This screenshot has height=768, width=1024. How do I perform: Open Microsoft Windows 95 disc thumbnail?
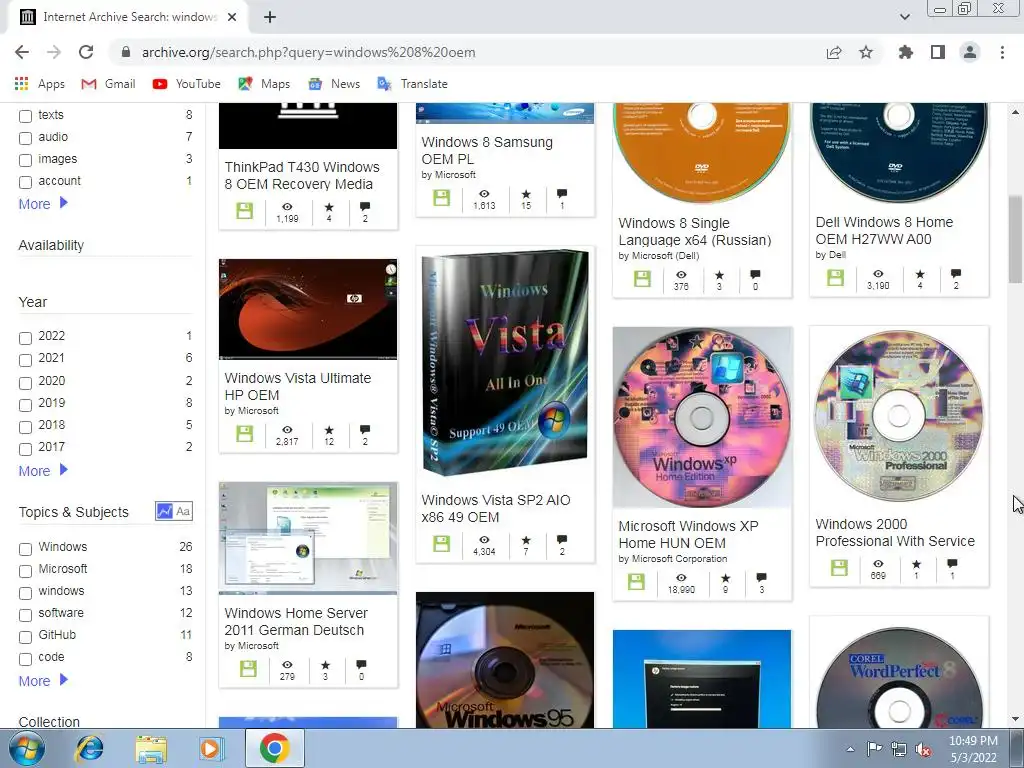[x=505, y=660]
